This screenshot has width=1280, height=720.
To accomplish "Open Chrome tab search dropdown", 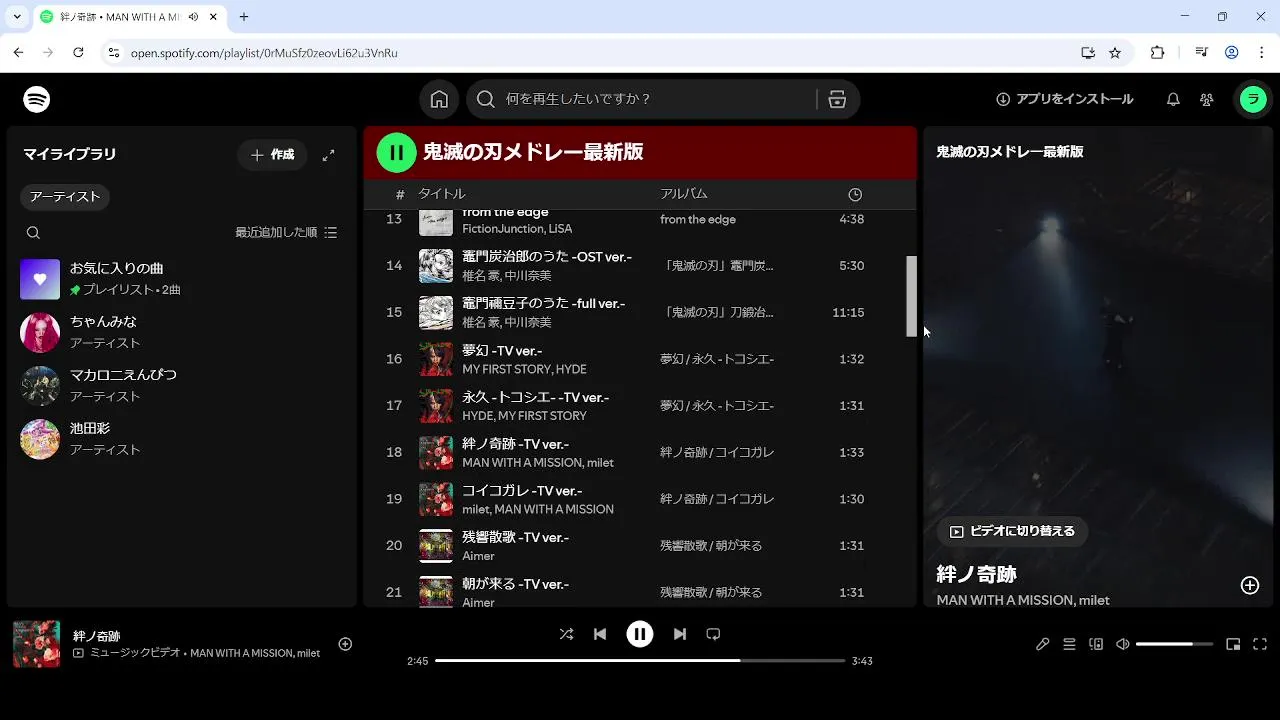I will pos(17,17).
